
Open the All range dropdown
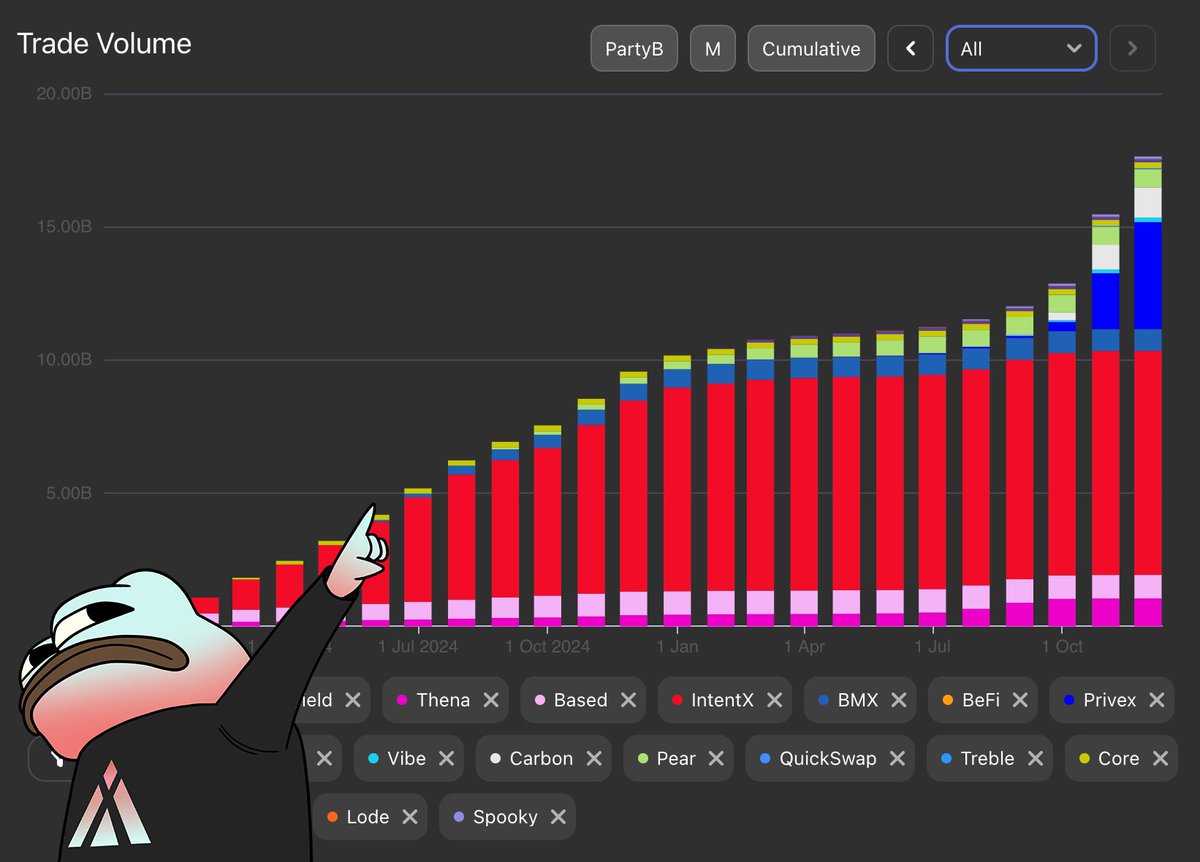1021,48
